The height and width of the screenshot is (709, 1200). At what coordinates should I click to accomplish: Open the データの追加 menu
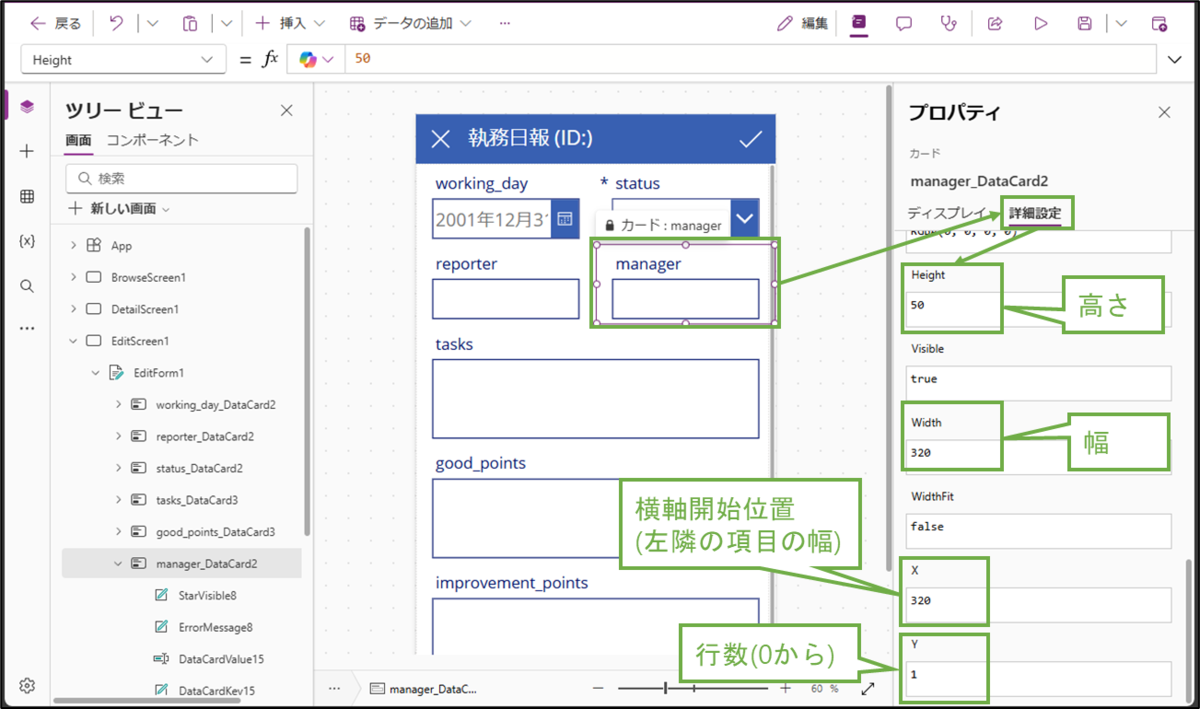(410, 23)
